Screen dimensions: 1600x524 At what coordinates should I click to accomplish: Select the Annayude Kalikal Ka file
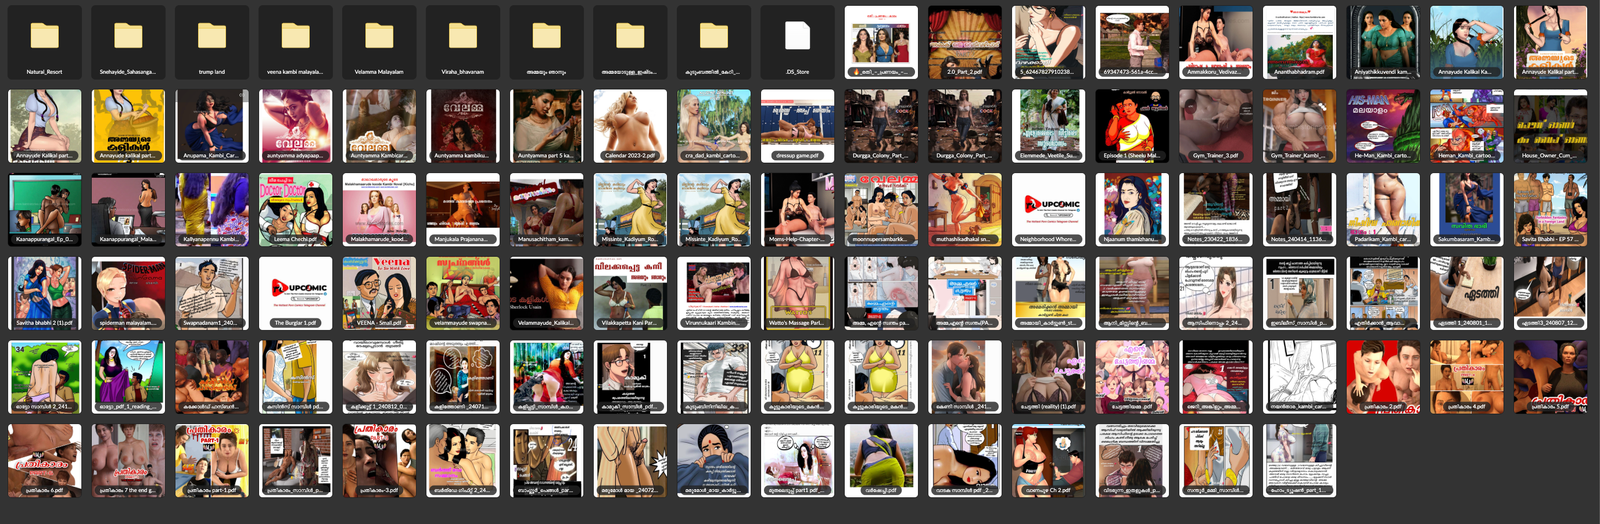tap(1467, 43)
